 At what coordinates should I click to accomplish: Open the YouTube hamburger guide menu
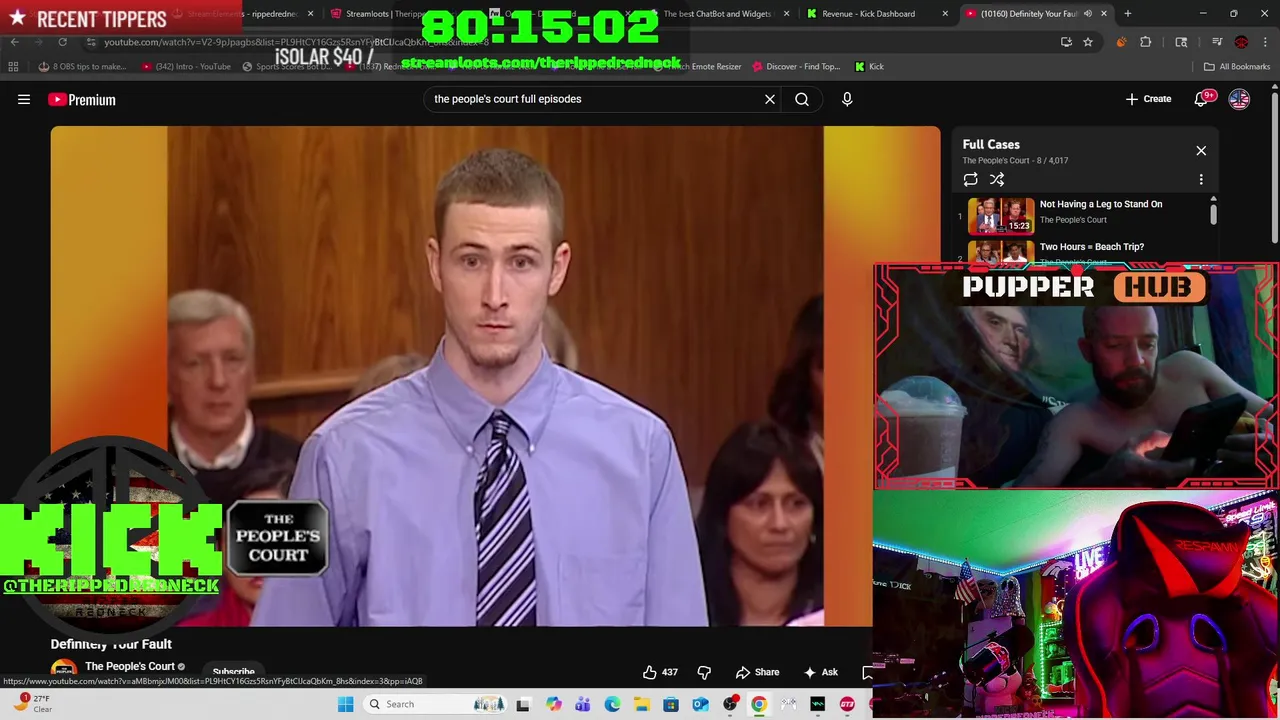24,99
